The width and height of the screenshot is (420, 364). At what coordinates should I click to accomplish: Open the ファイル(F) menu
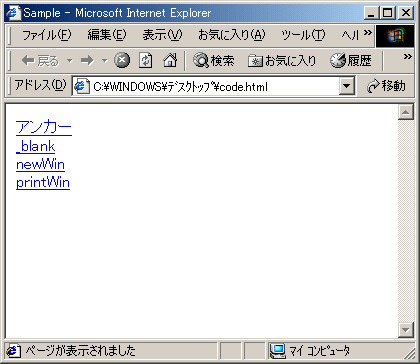[46, 35]
